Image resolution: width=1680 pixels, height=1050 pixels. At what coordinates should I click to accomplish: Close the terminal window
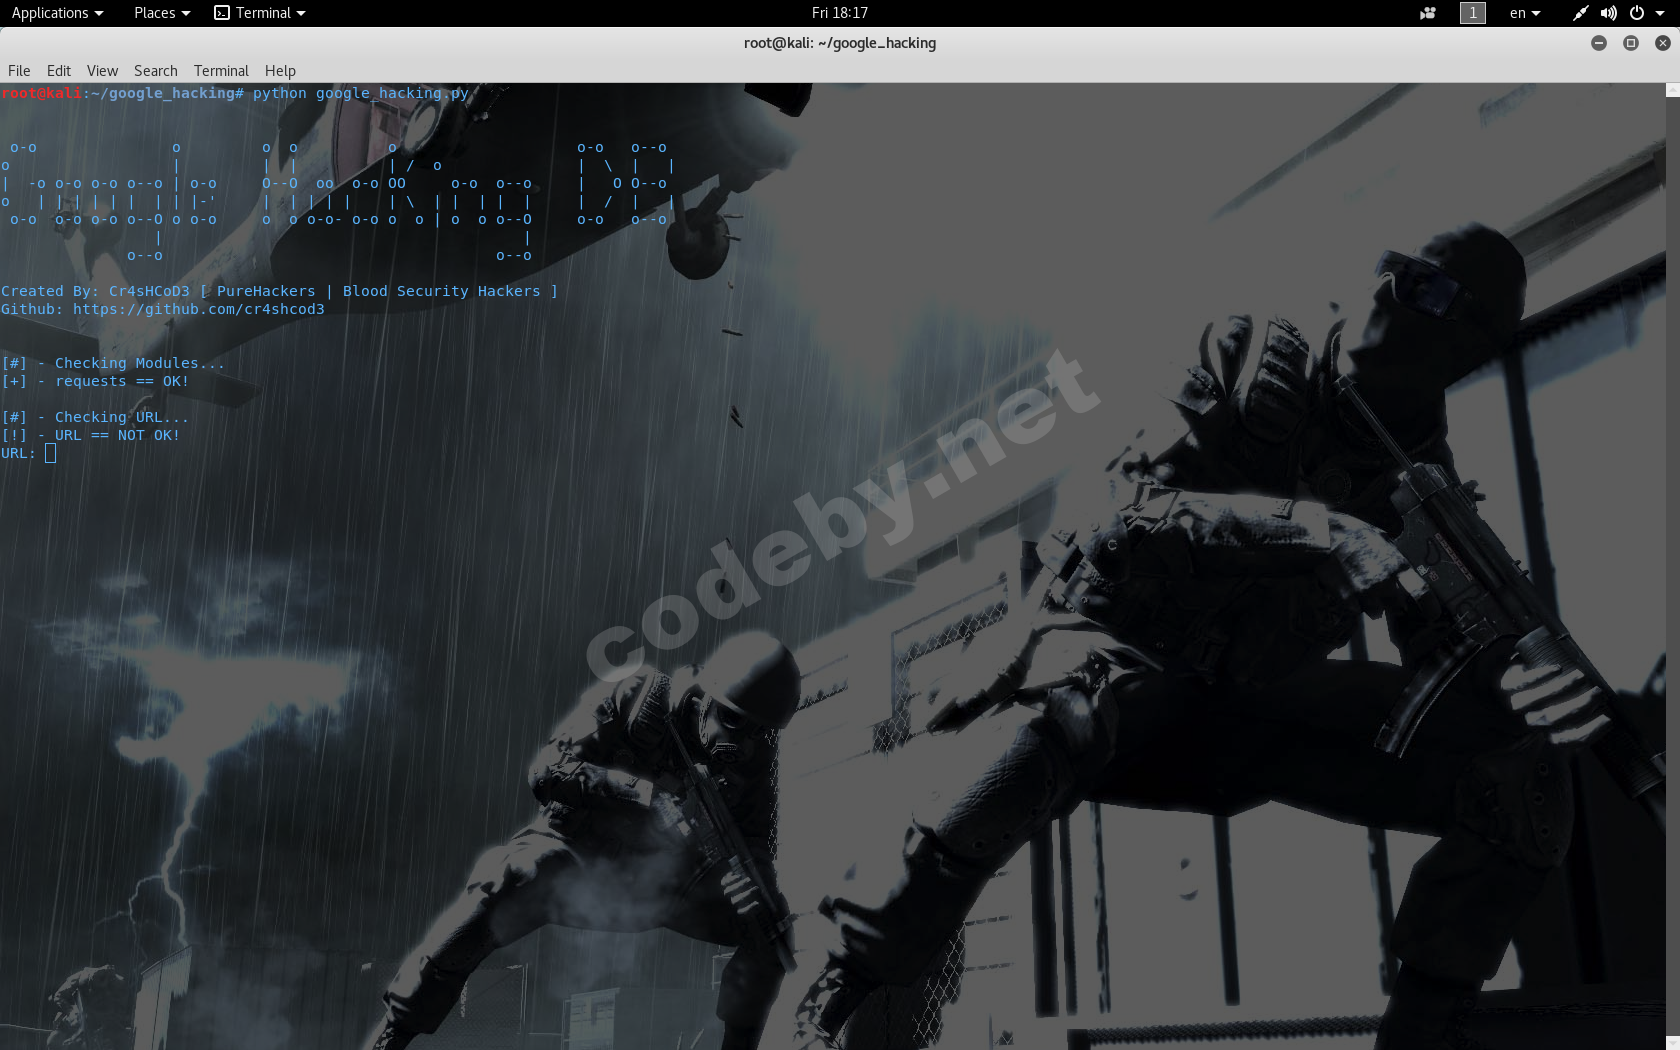(1663, 43)
